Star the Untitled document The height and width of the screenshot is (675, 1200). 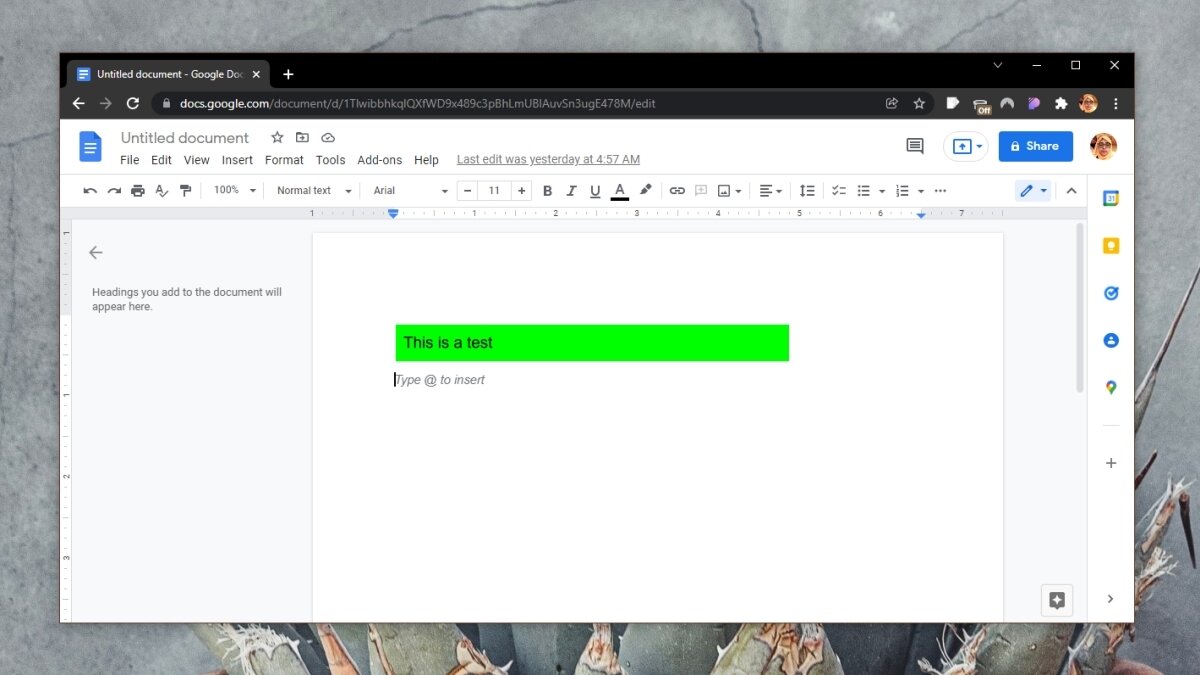pyautogui.click(x=277, y=138)
